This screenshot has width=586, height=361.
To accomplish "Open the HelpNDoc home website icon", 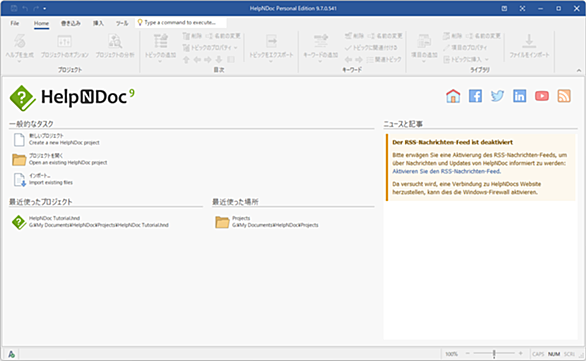I will pos(453,96).
